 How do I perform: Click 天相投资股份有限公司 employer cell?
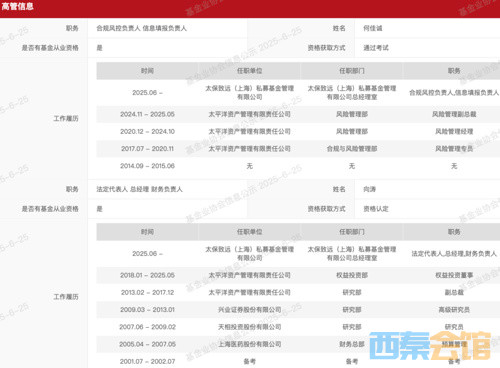249,327
